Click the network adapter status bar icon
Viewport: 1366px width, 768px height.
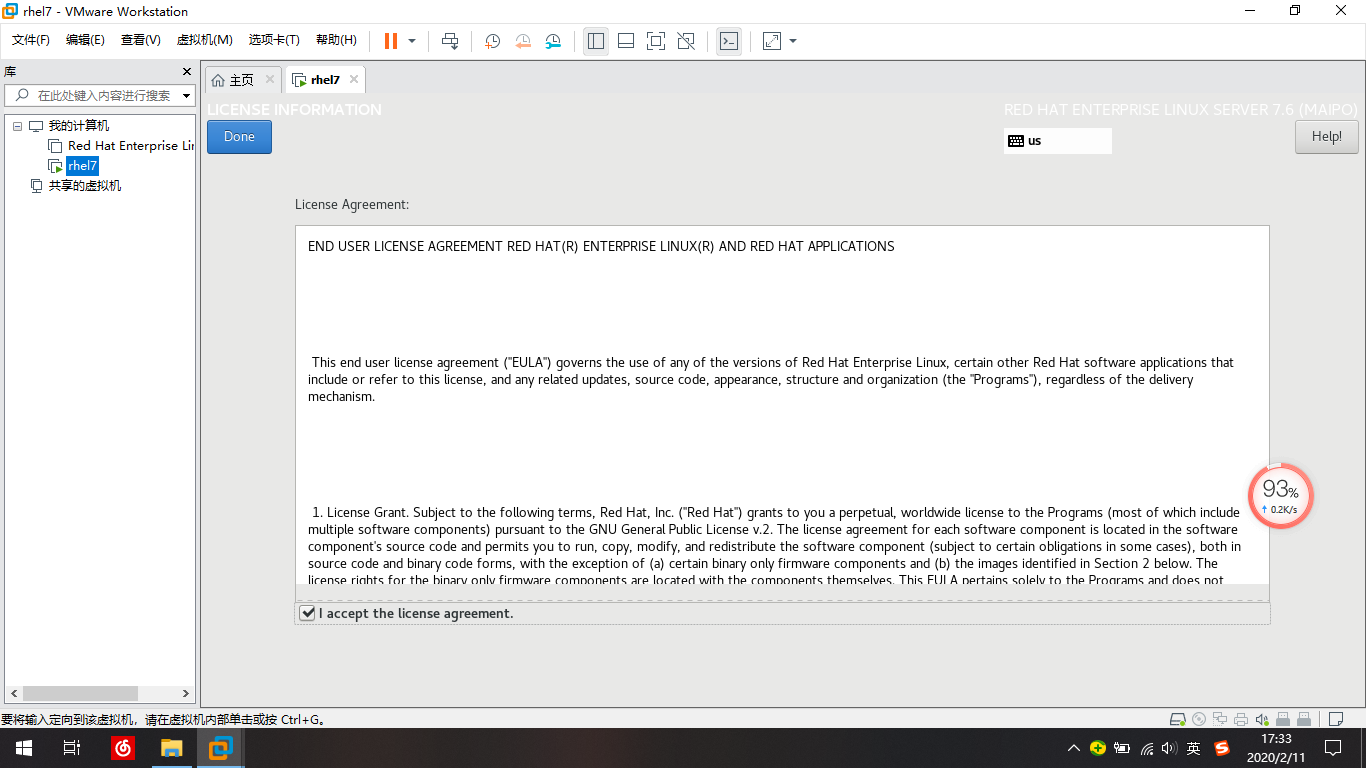[1220, 719]
